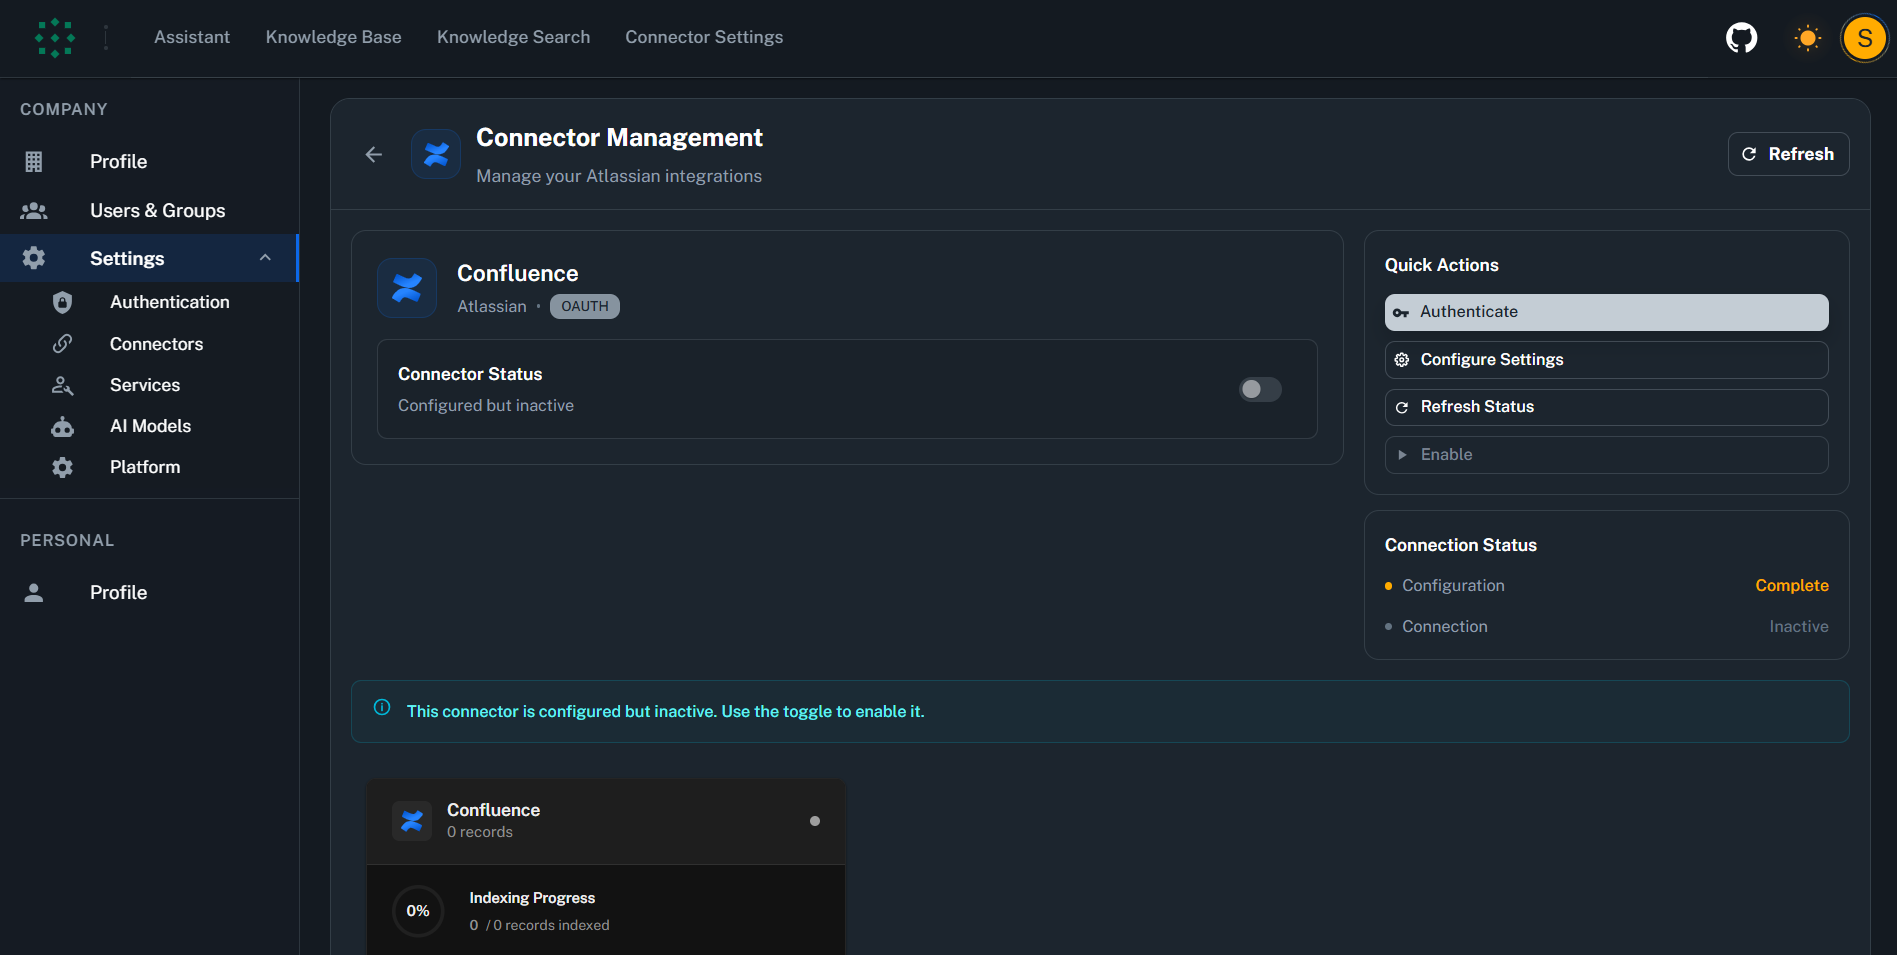
Task: Select Authentication in the Settings sidebar
Action: pyautogui.click(x=169, y=301)
